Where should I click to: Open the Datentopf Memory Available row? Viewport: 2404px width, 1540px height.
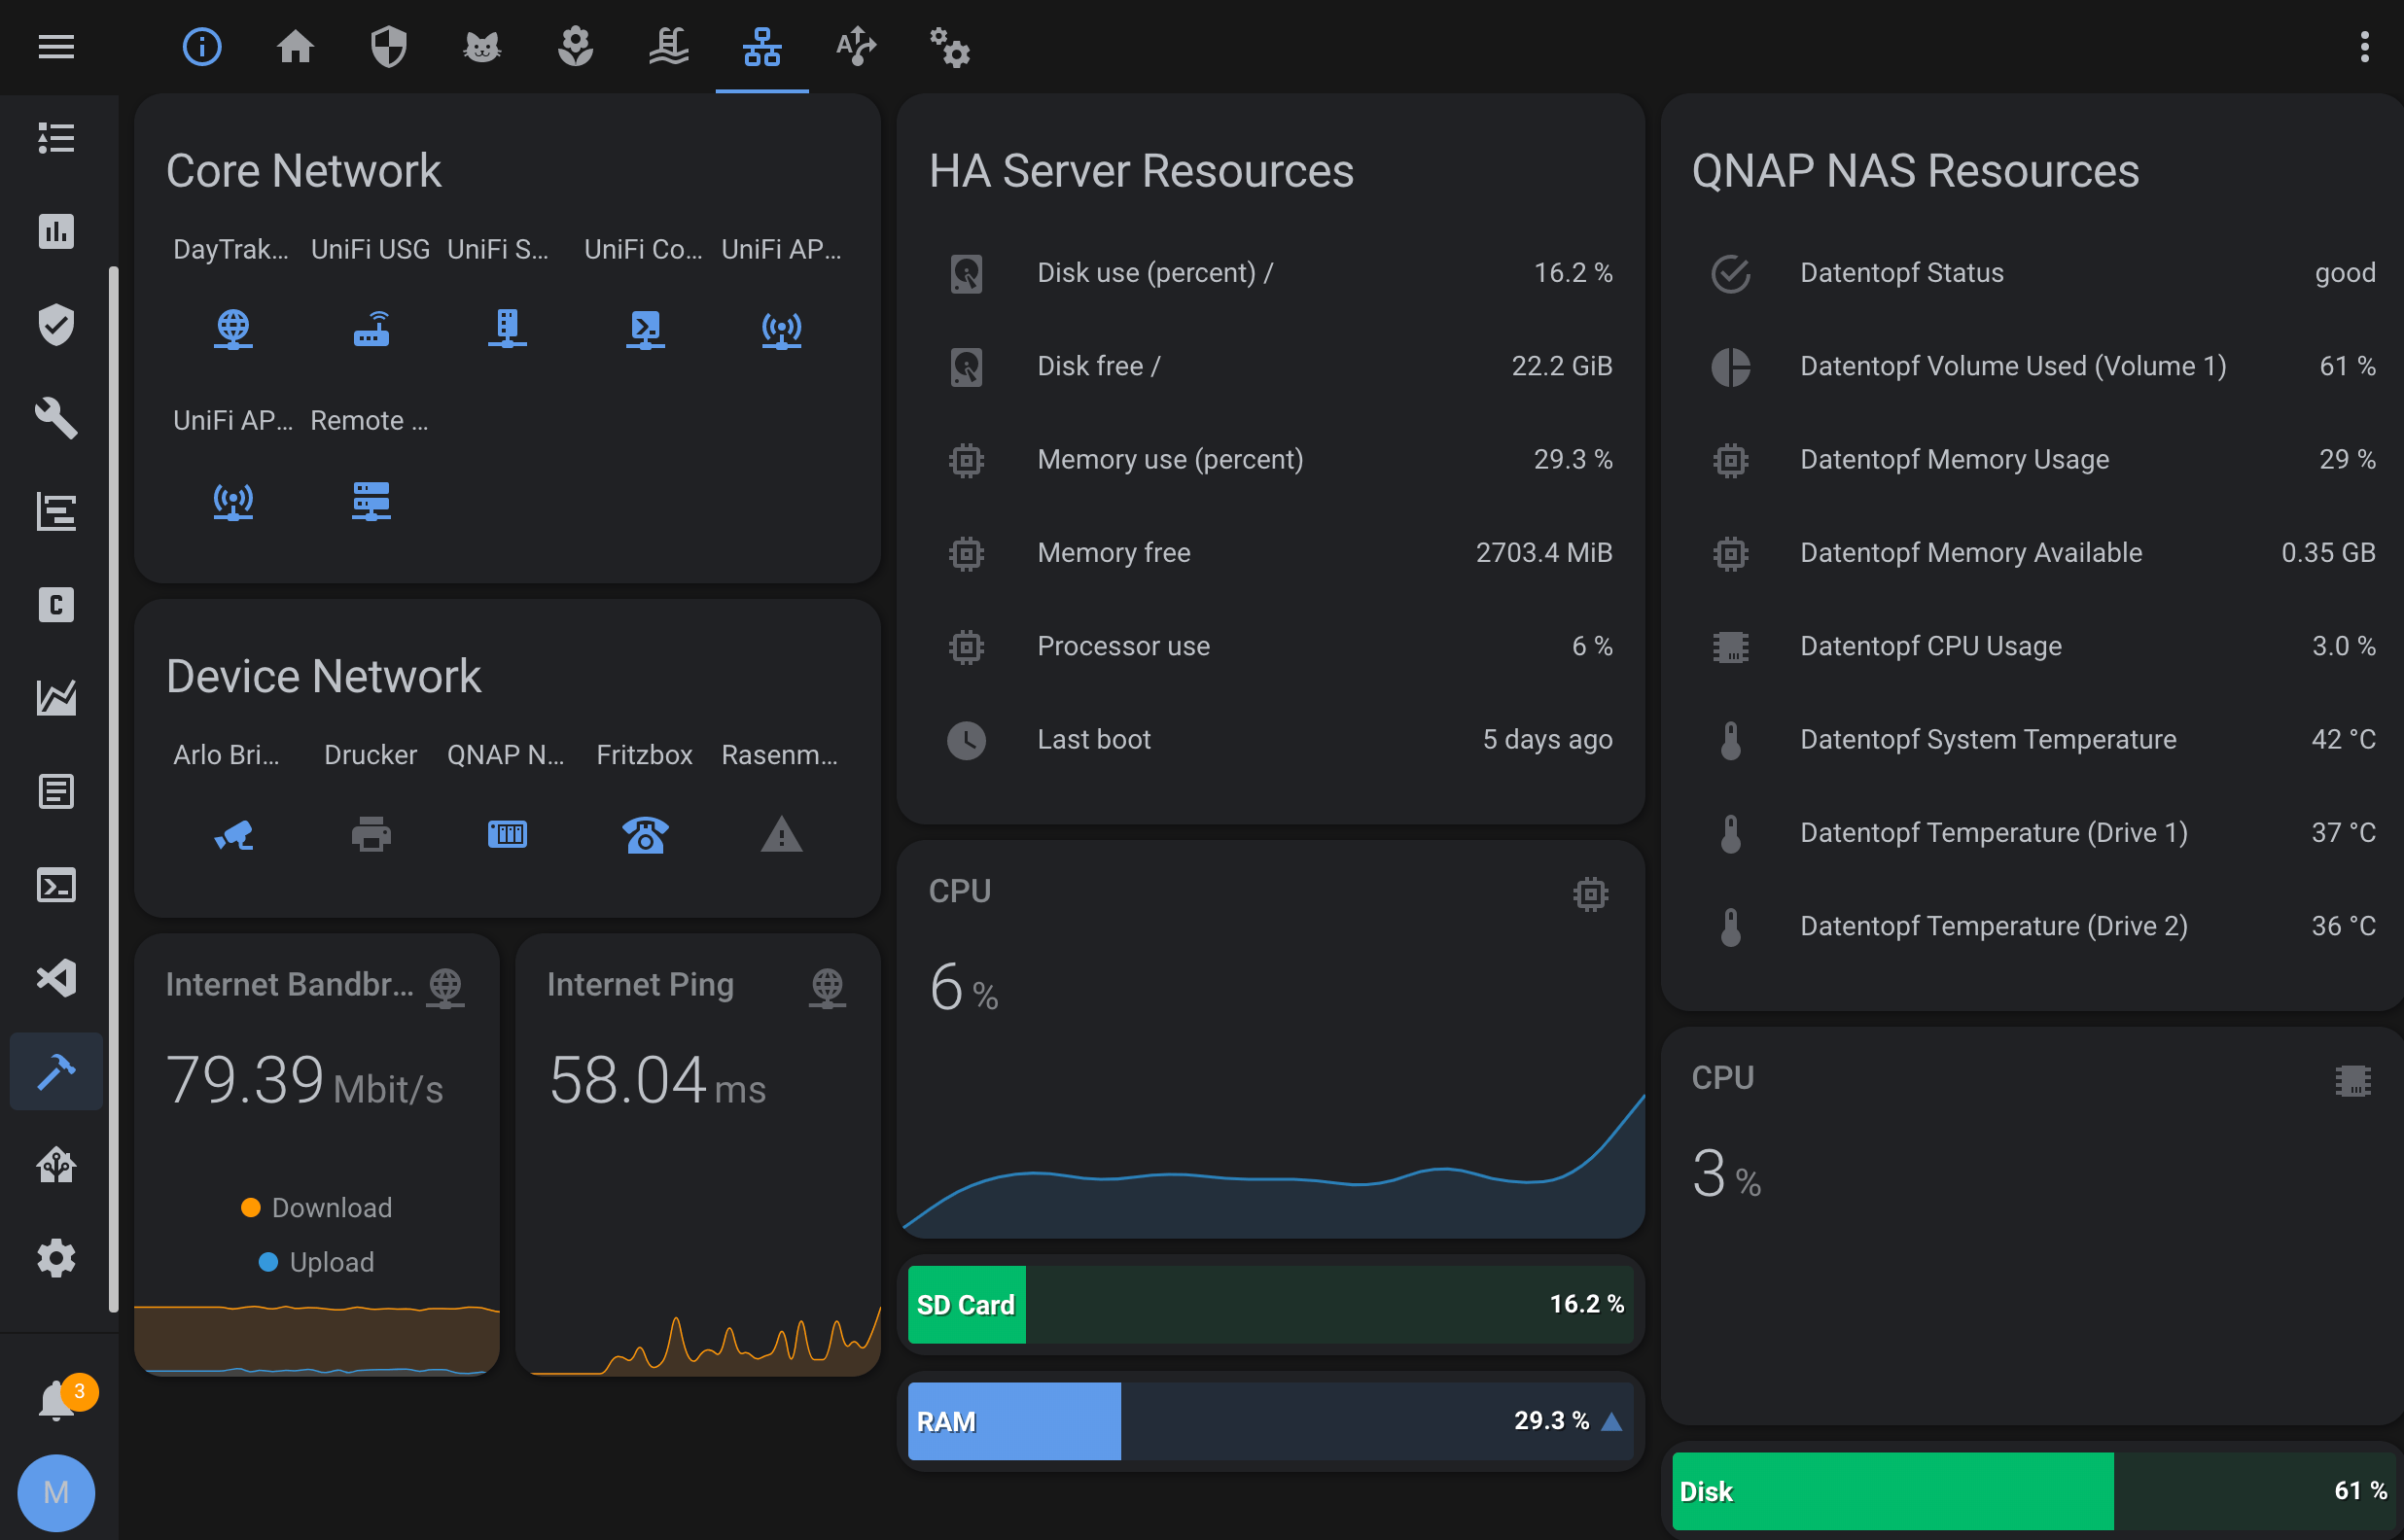(x=2034, y=553)
